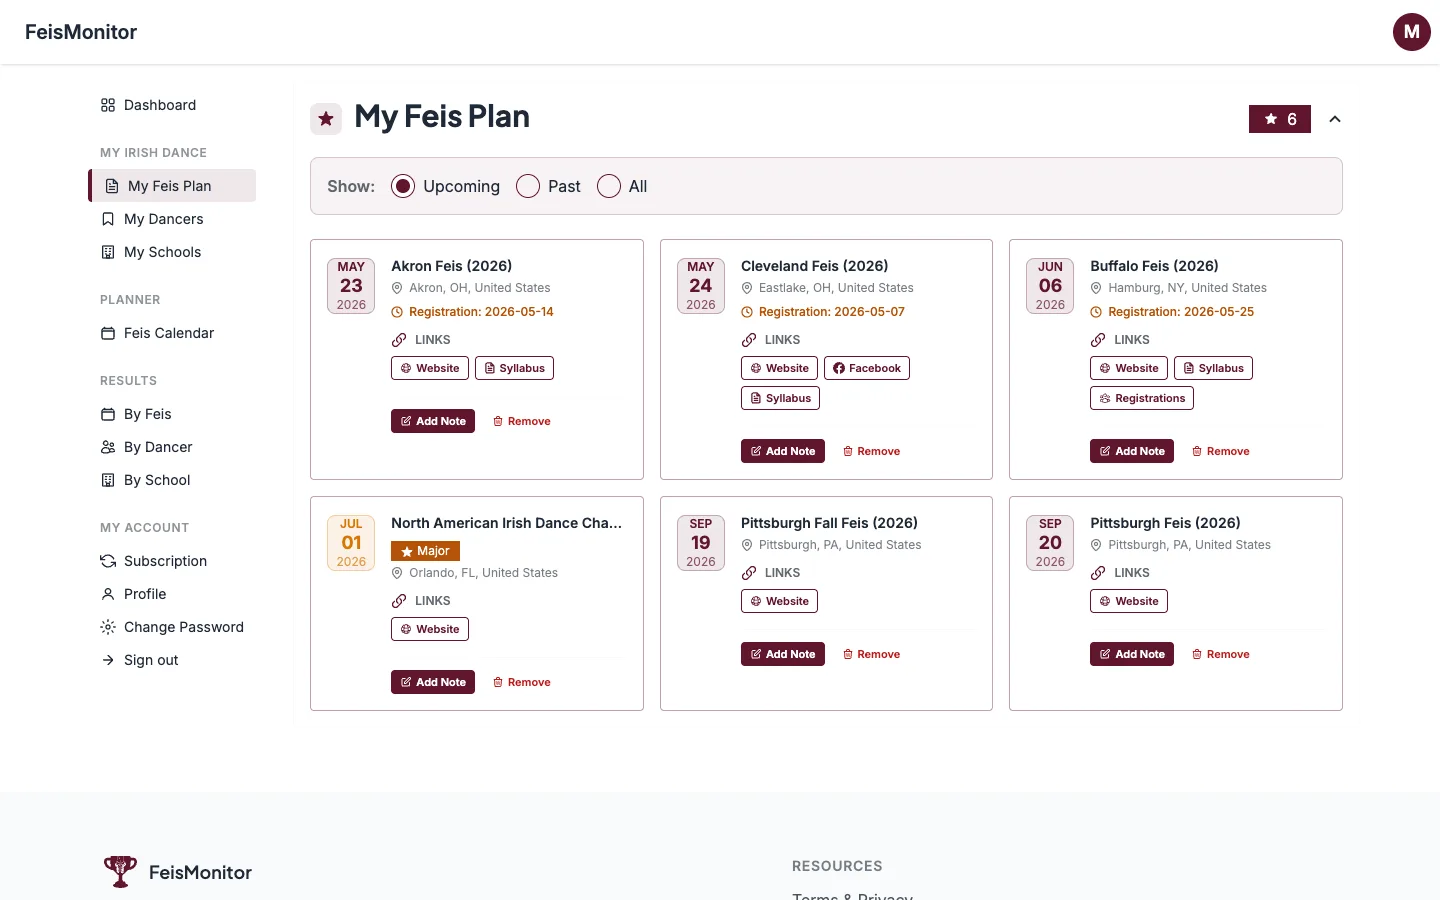This screenshot has height=900, width=1440.
Task: Click the star icon beside My Feis Plan heading
Action: coord(325,118)
